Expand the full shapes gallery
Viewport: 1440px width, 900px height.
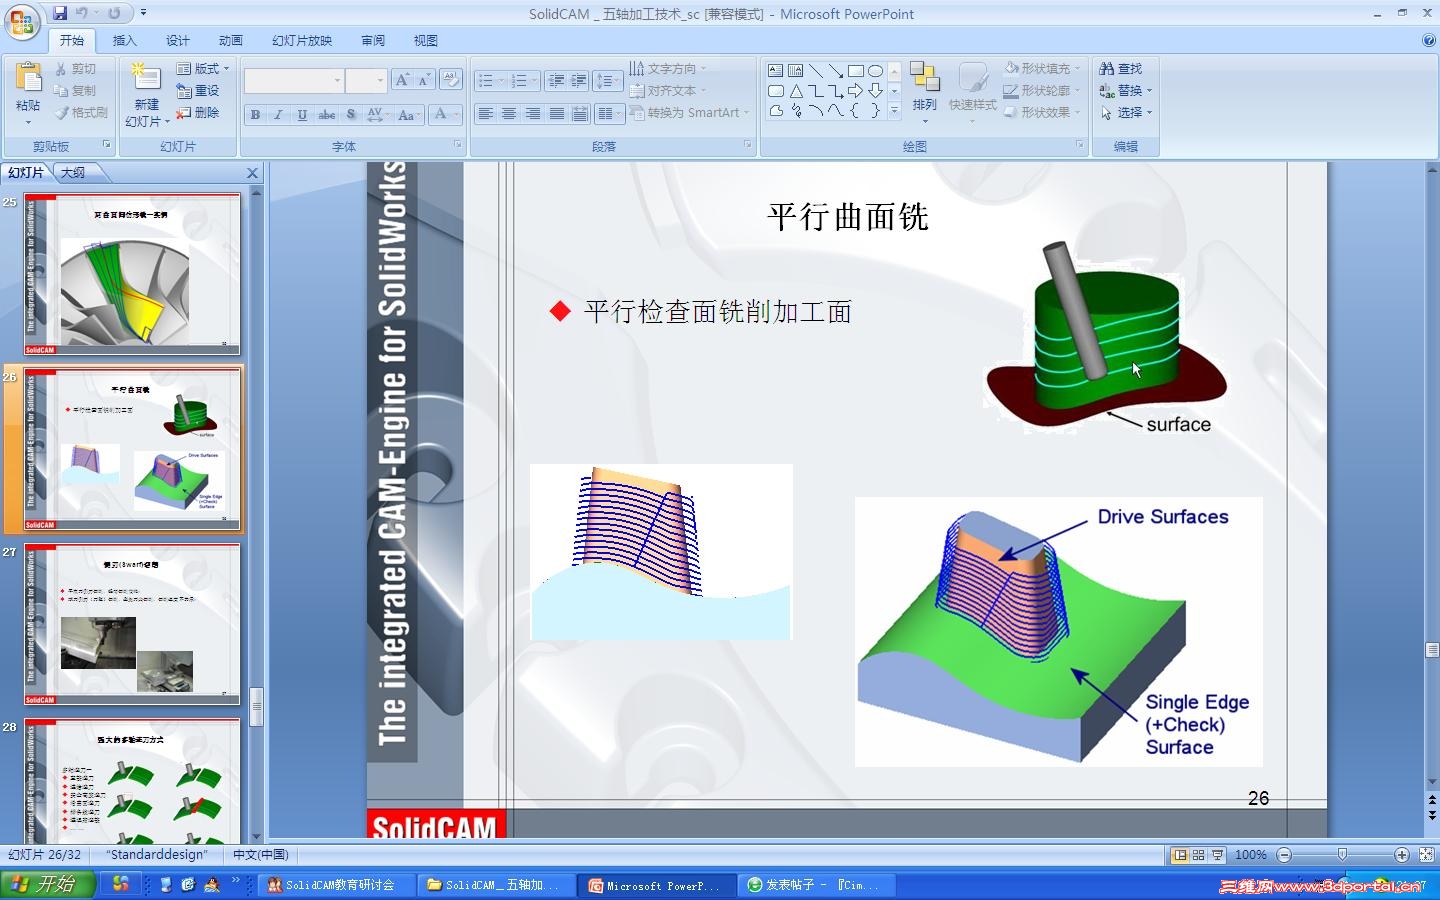point(894,111)
